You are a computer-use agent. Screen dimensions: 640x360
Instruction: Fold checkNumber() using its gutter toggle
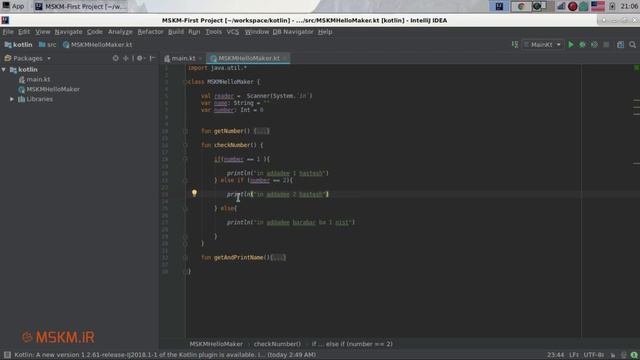pos(185,145)
